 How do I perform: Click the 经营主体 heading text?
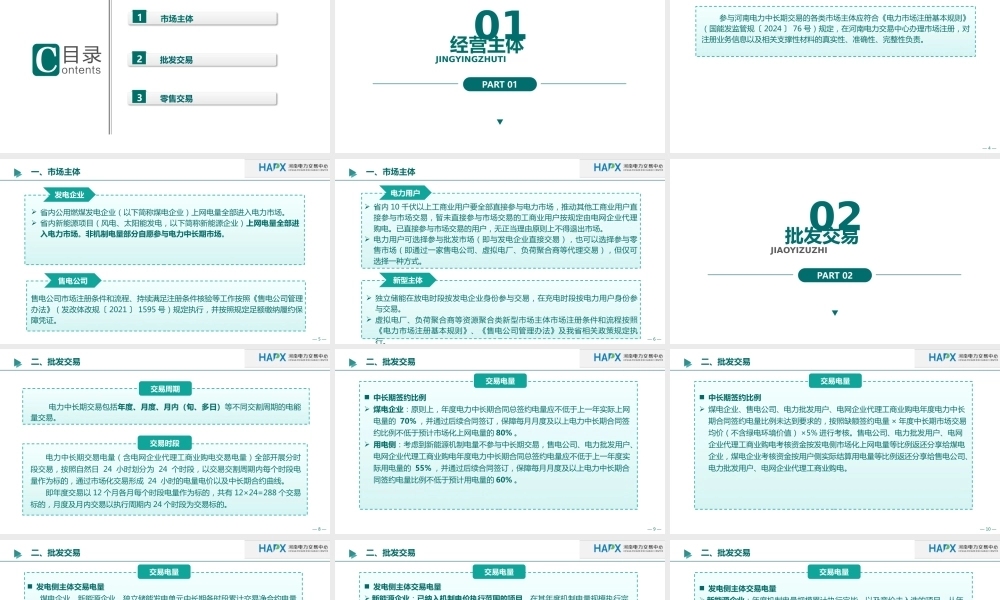(487, 45)
